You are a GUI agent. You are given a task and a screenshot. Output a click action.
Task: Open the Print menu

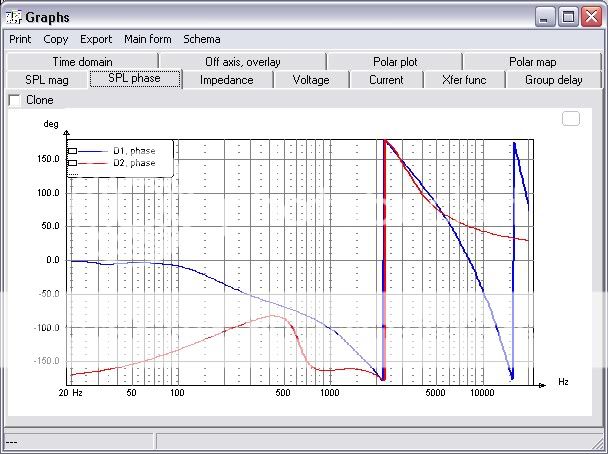pos(20,40)
